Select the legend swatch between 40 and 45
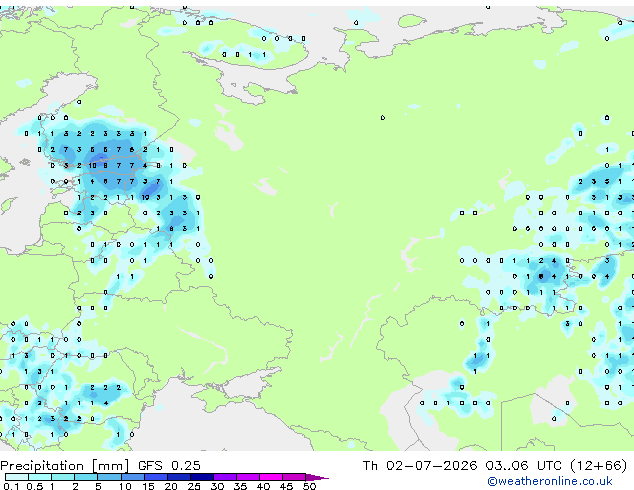The width and height of the screenshot is (634, 490). (x=271, y=477)
